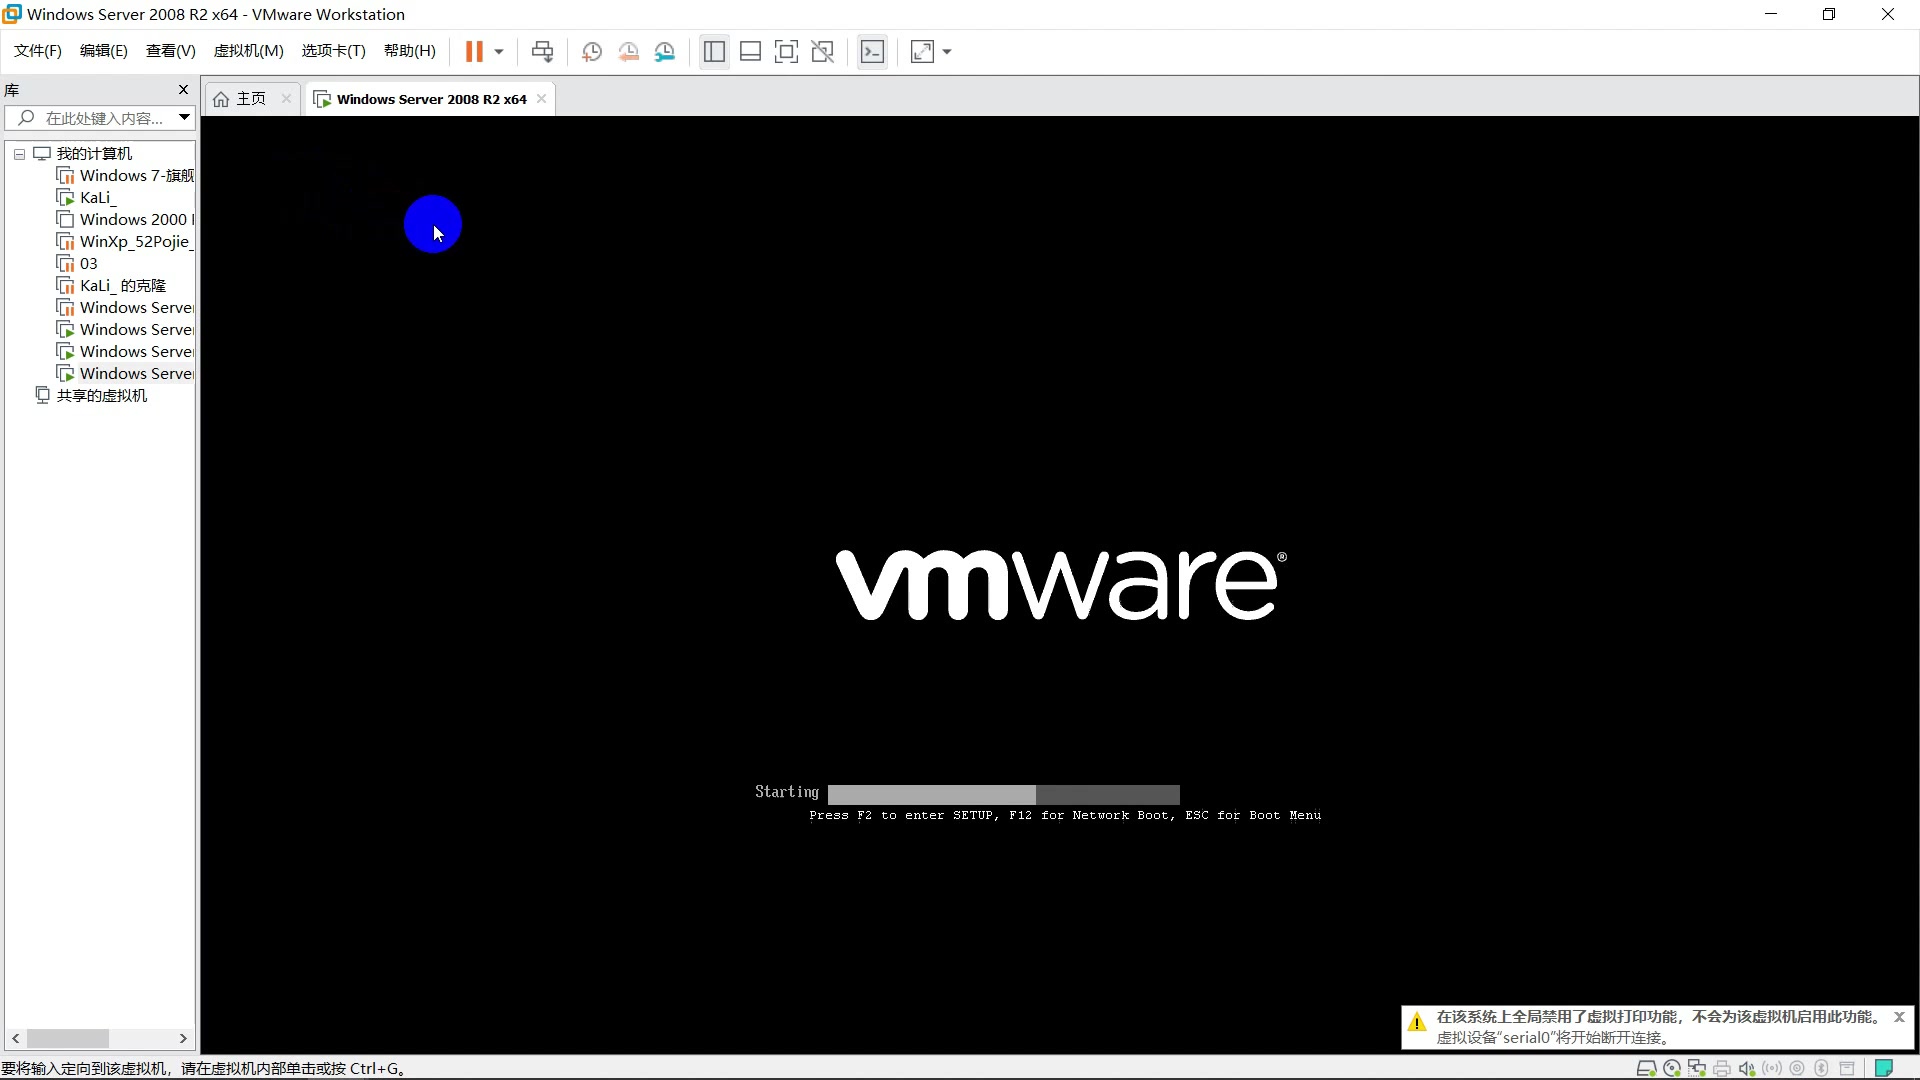Select the KaLi_ virtual machine
This screenshot has width=1920, height=1080.
coord(88,198)
